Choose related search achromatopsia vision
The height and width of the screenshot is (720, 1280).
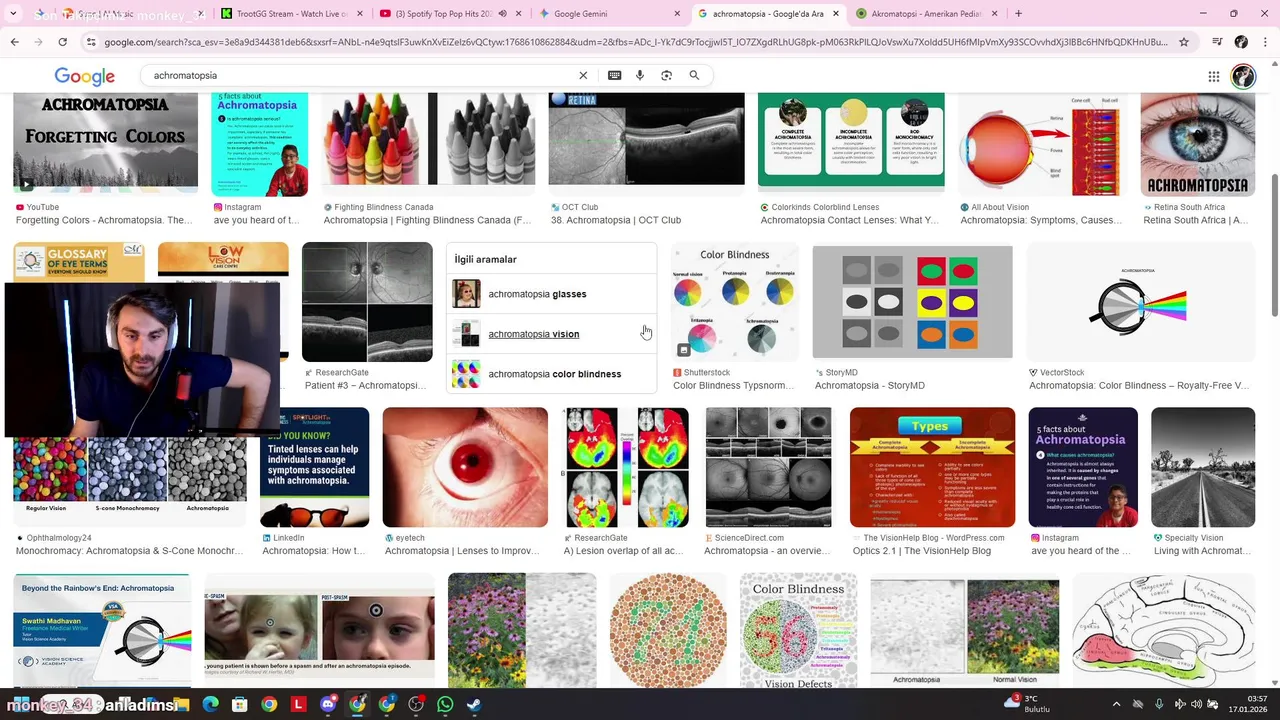(551, 334)
